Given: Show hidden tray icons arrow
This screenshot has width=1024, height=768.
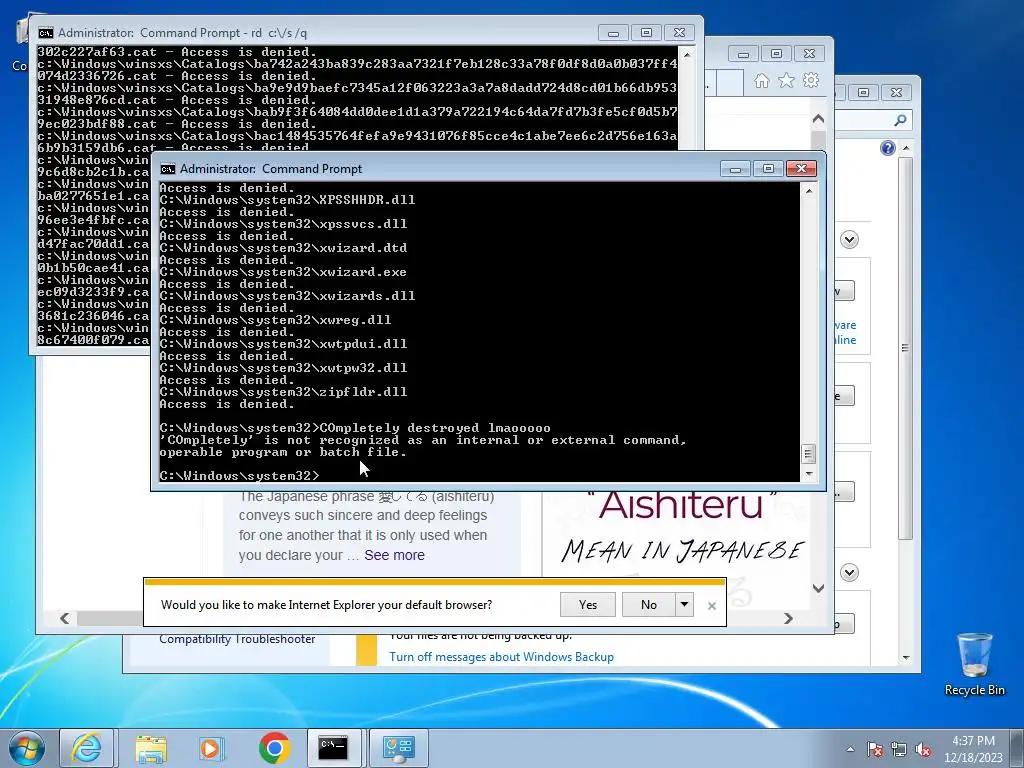Looking at the screenshot, I should pyautogui.click(x=850, y=749).
